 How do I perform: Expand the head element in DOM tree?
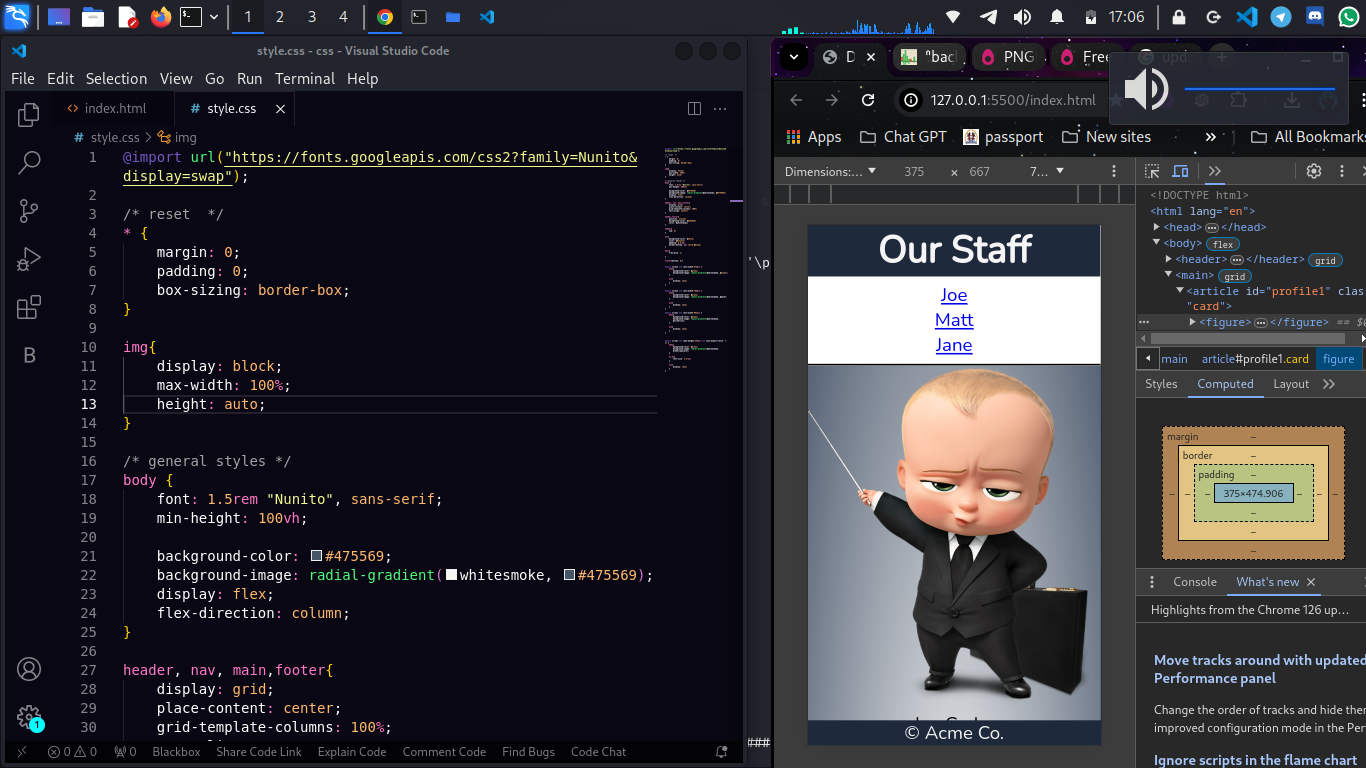(x=1157, y=228)
